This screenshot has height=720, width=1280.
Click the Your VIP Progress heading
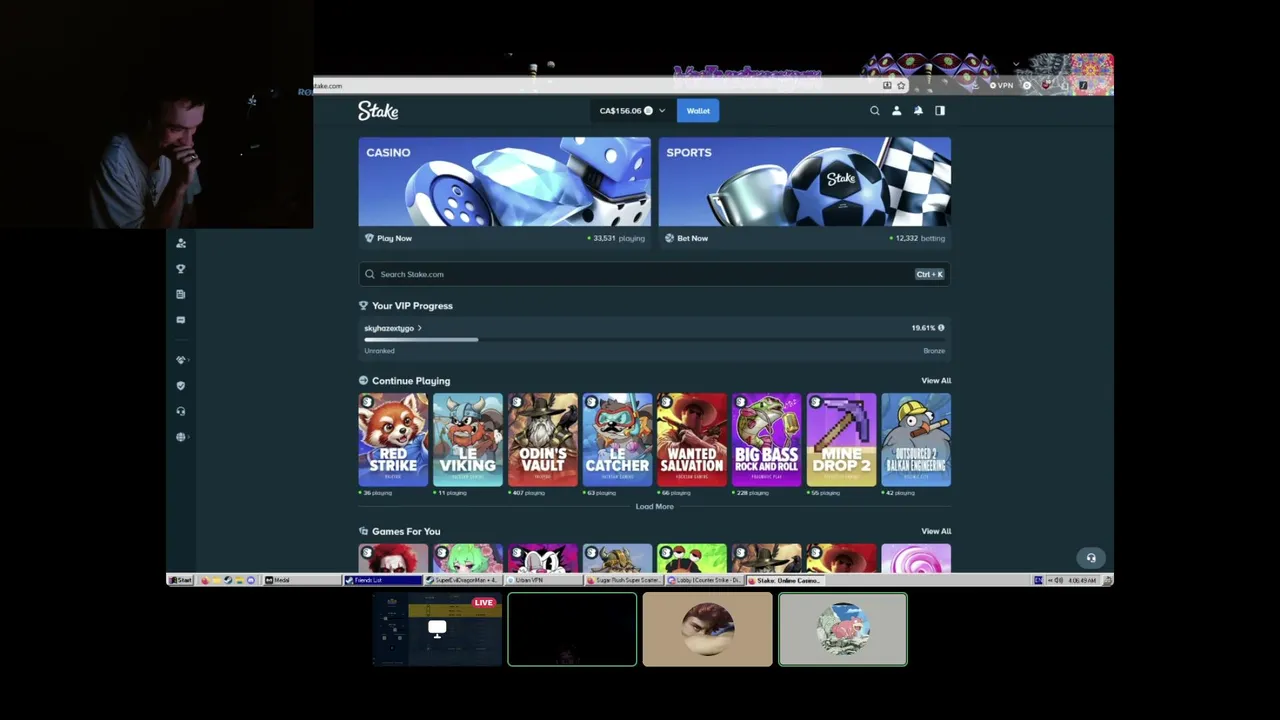412,306
